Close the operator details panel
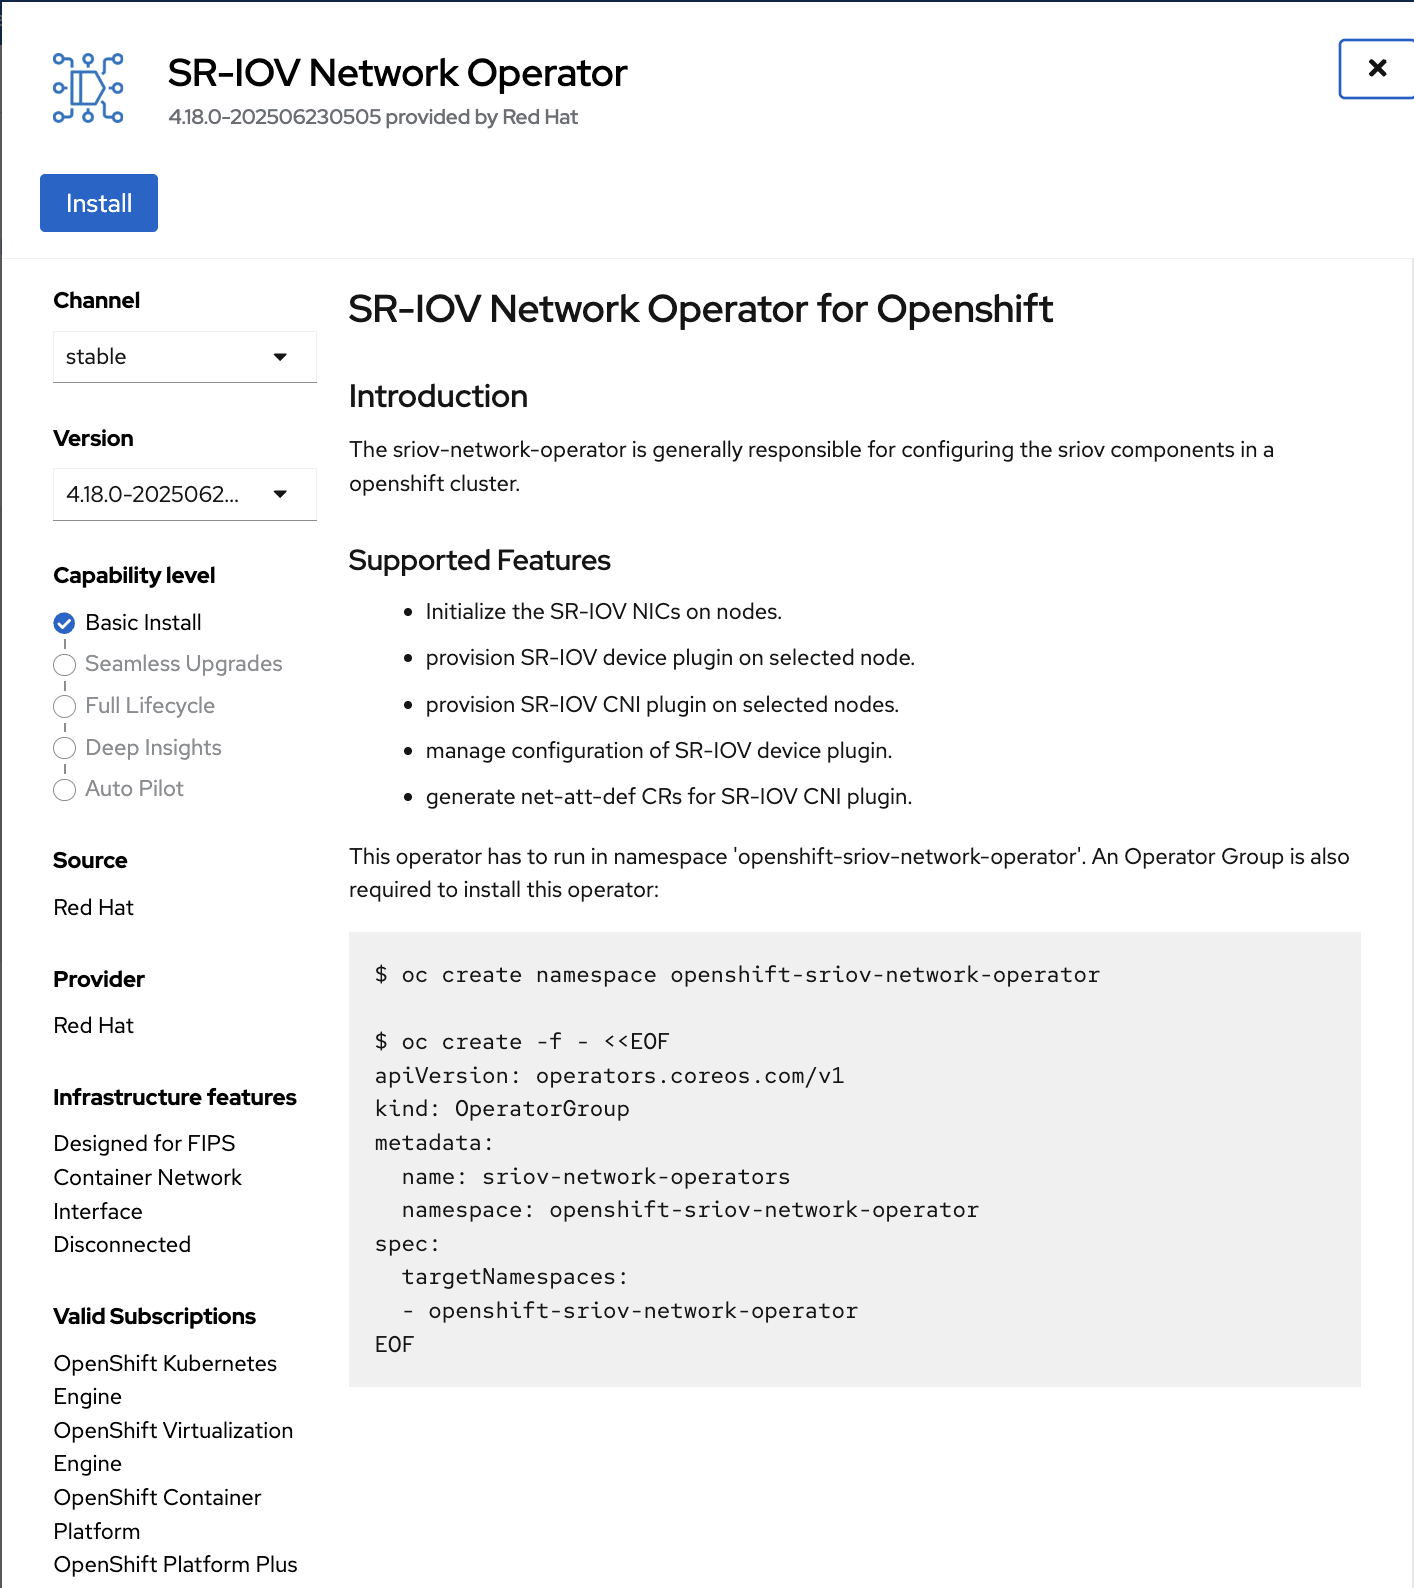 (1376, 69)
